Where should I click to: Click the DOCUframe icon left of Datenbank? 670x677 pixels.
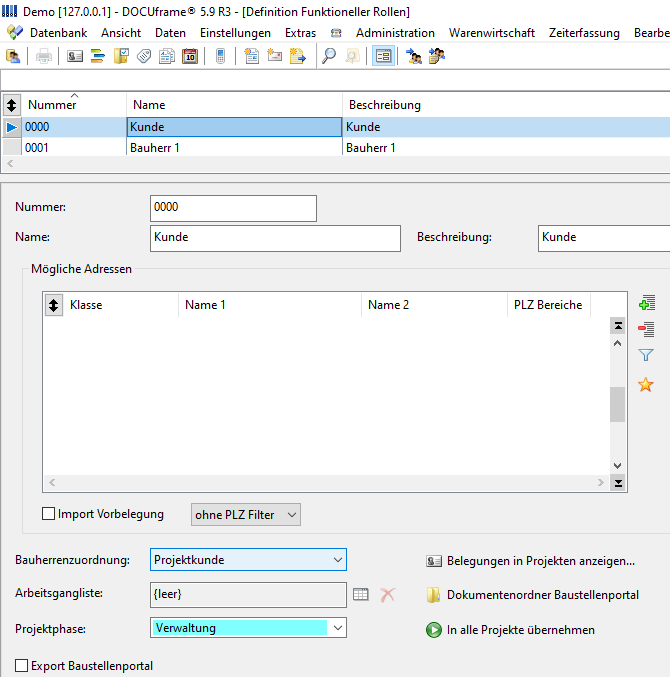click(x=15, y=32)
